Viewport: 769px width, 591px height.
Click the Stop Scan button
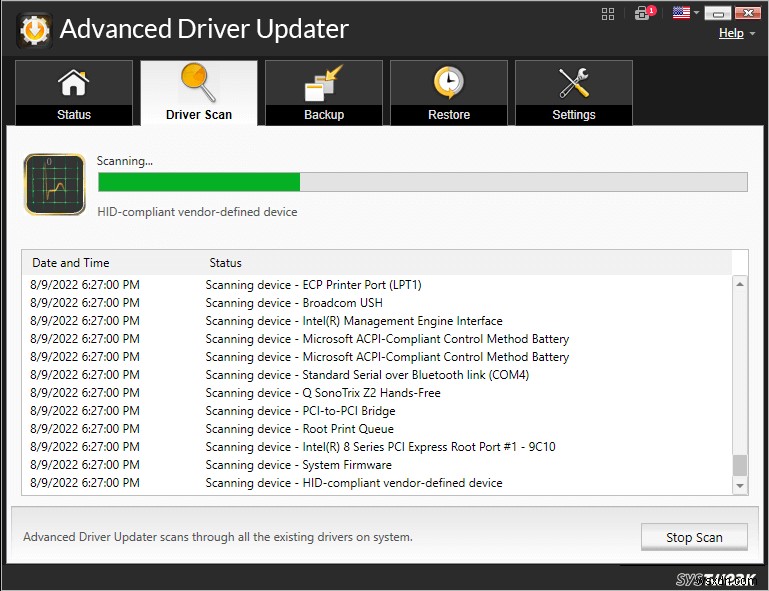tap(694, 537)
